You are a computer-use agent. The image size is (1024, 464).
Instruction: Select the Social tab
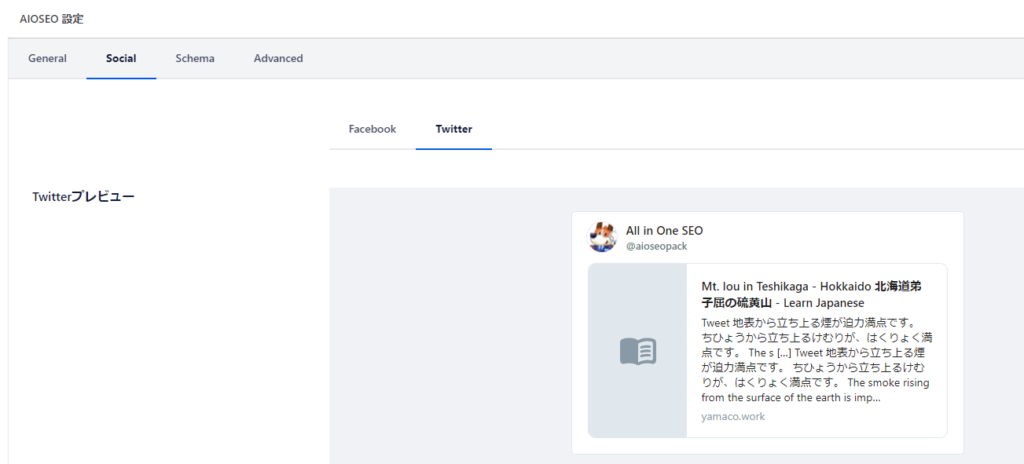[121, 58]
